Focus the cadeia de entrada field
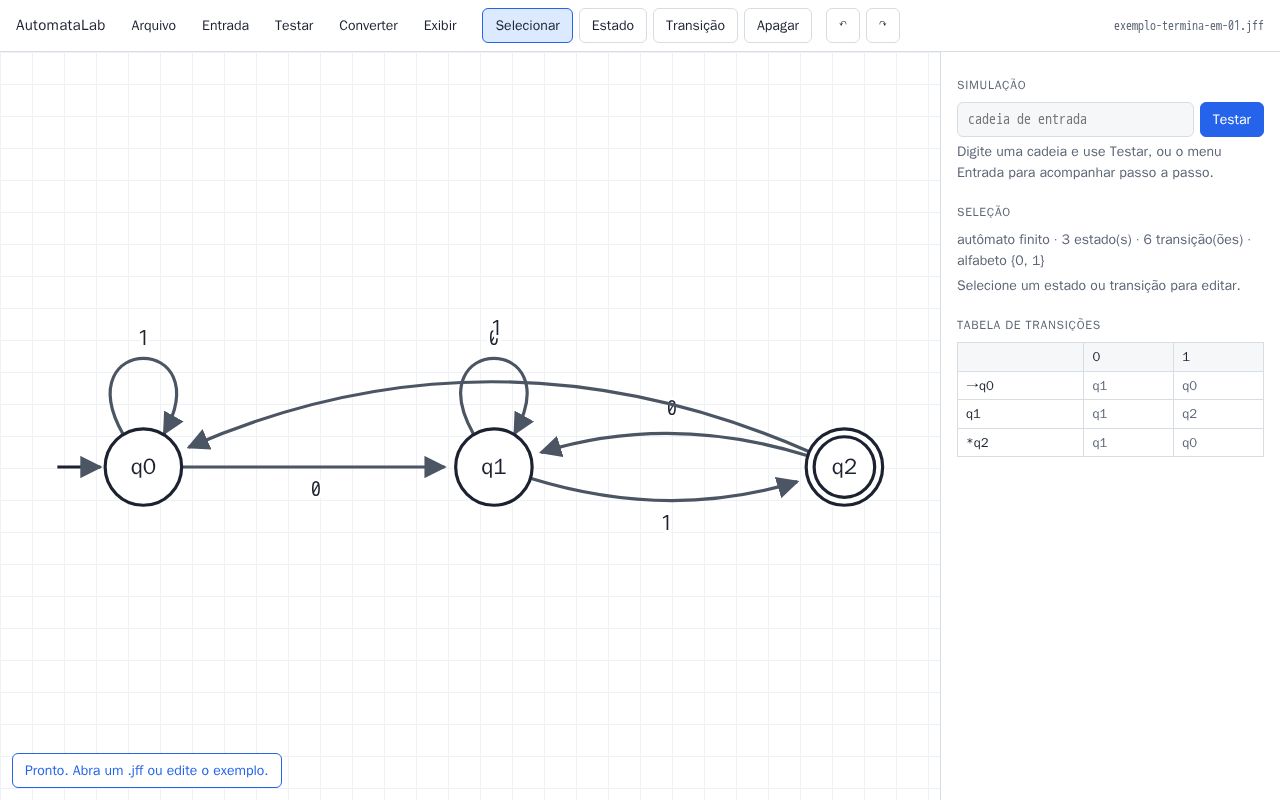Screen dimensions: 1280x800 (x=1075, y=119)
